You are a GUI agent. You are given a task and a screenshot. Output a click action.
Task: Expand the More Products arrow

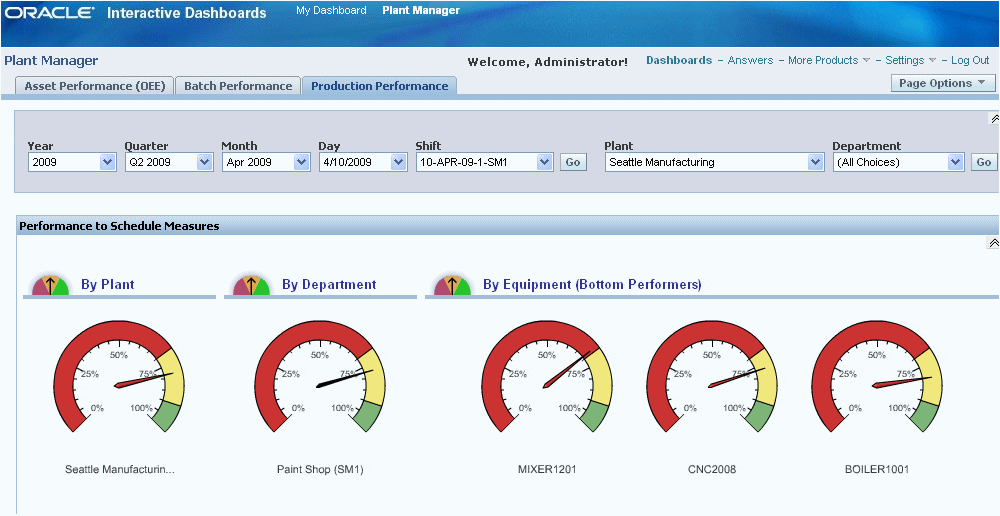[x=866, y=61]
